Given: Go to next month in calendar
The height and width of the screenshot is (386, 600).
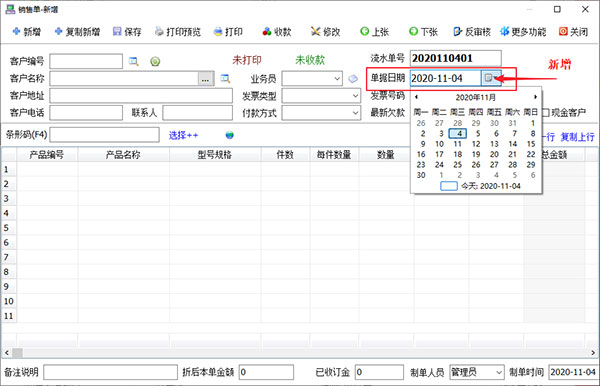Looking at the screenshot, I should click(536, 97).
